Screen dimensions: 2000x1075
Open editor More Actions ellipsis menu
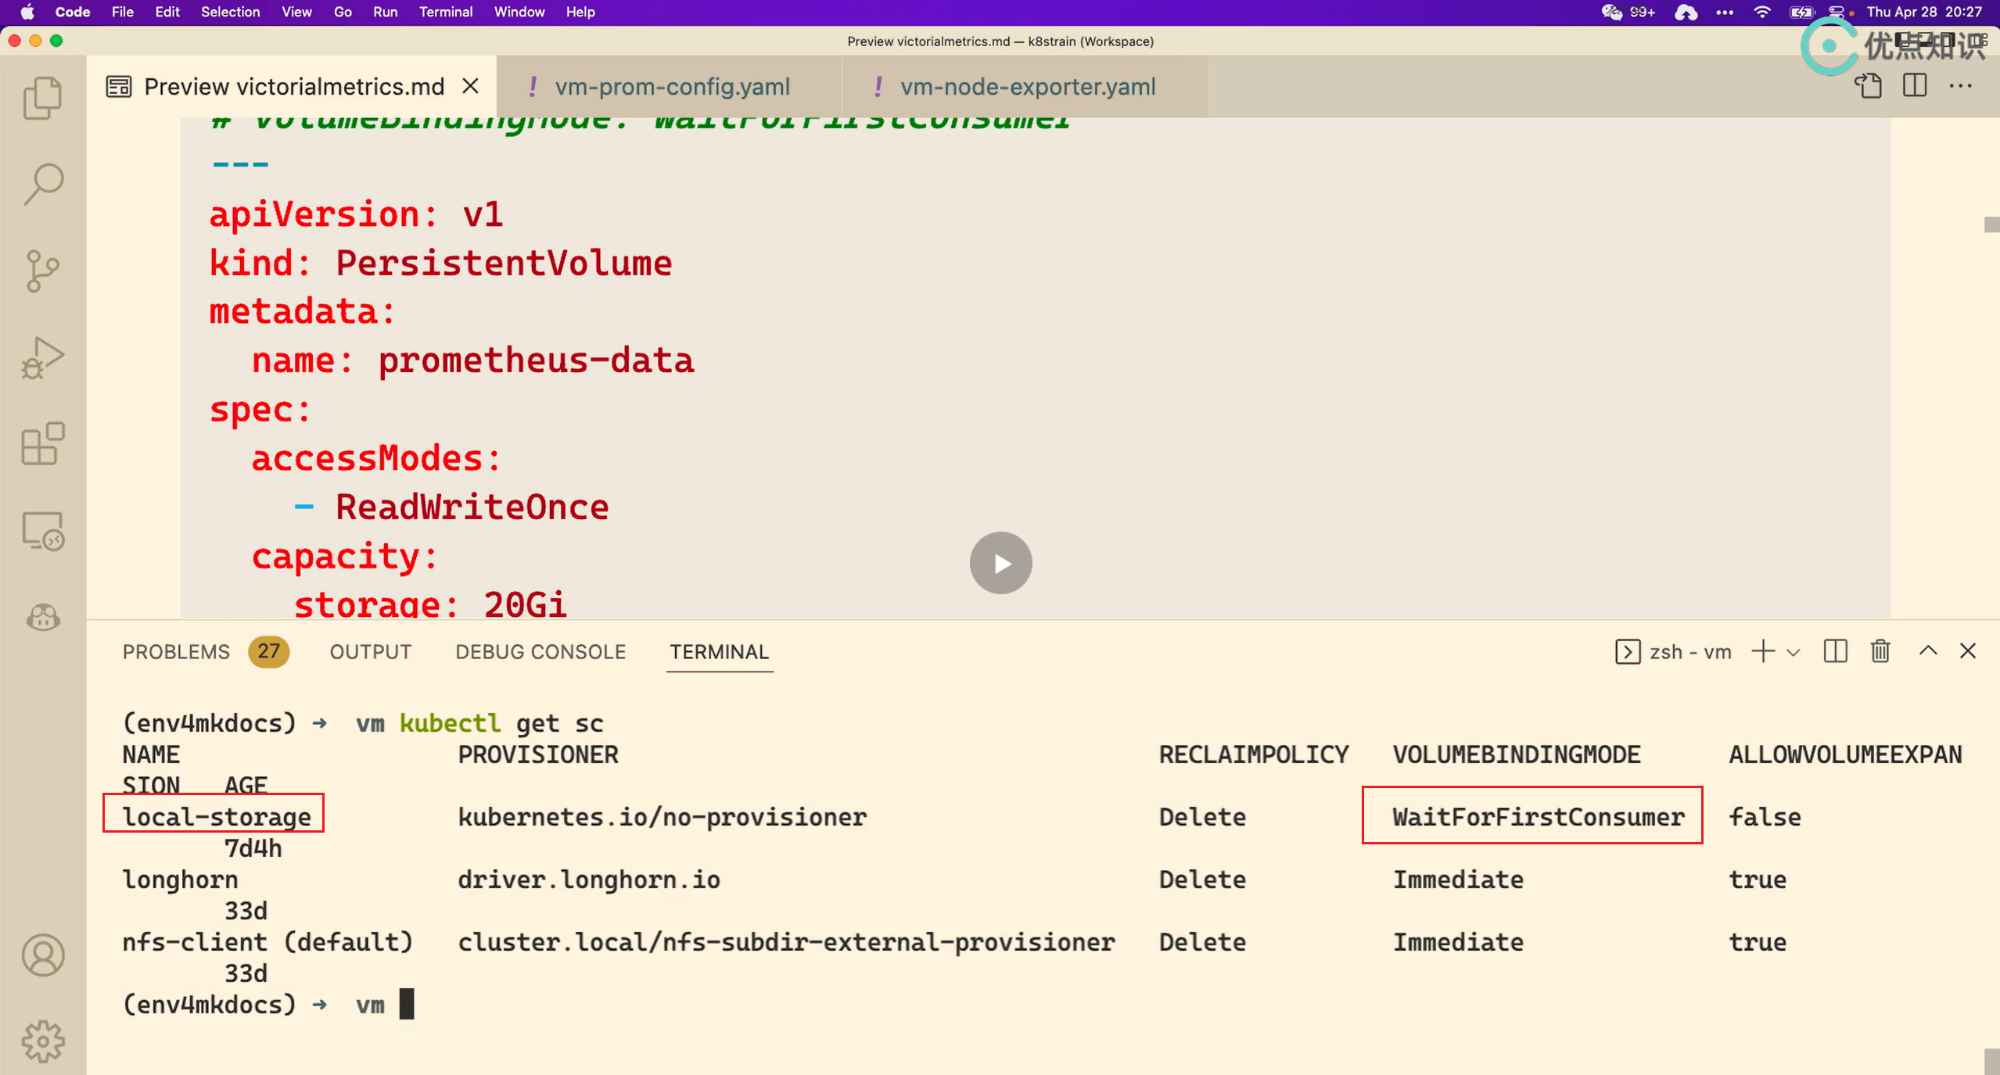tap(1960, 86)
